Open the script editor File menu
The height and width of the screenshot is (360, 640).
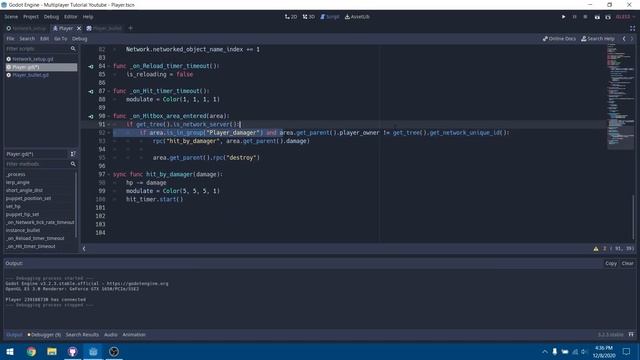click(10, 39)
